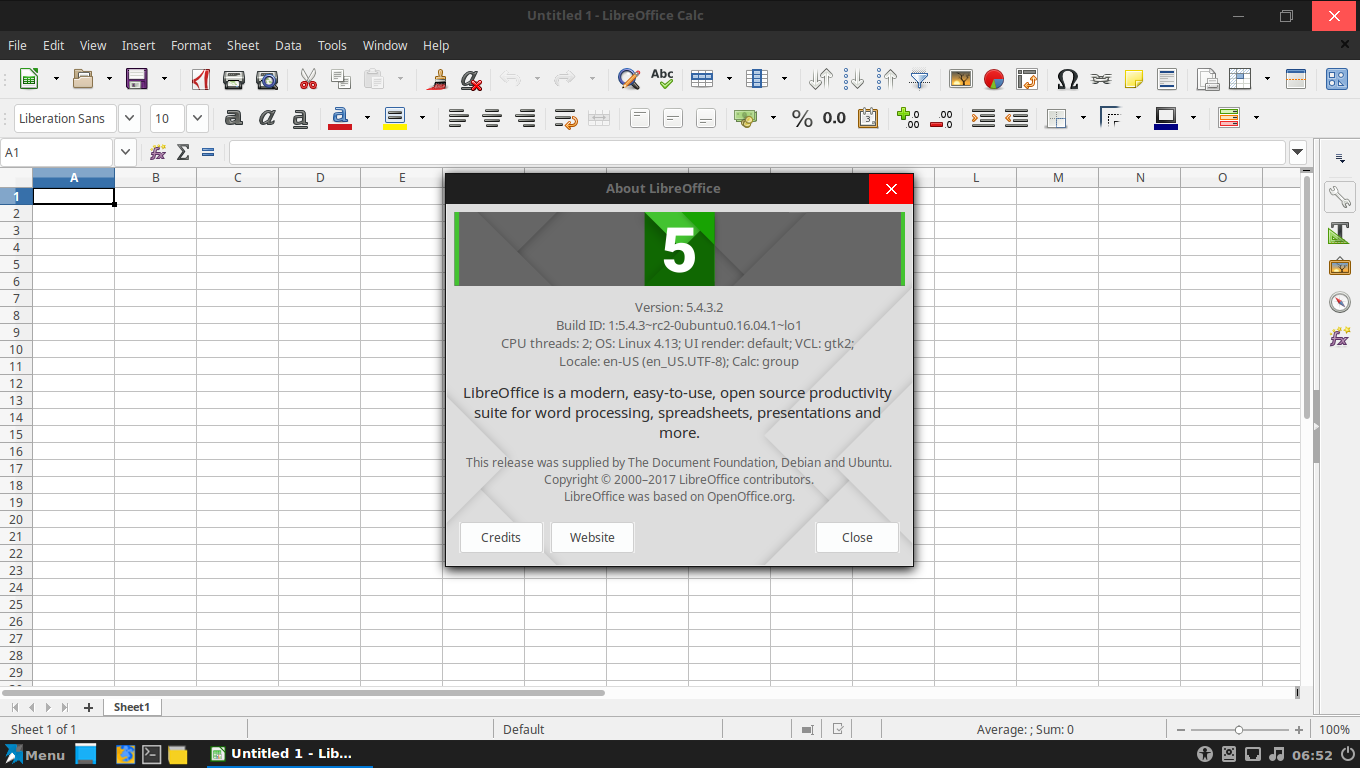Open the Tools menu
This screenshot has height=768, width=1360.
[x=332, y=45]
